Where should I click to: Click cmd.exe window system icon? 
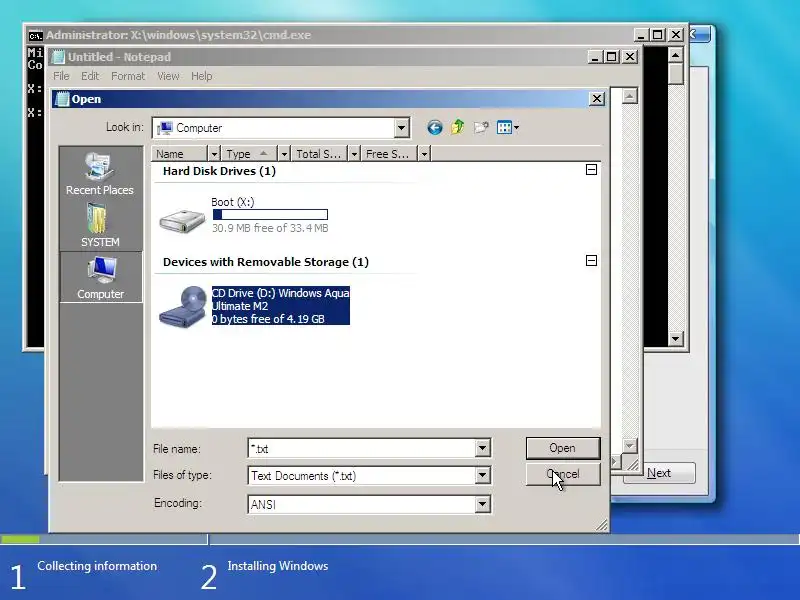coord(35,35)
